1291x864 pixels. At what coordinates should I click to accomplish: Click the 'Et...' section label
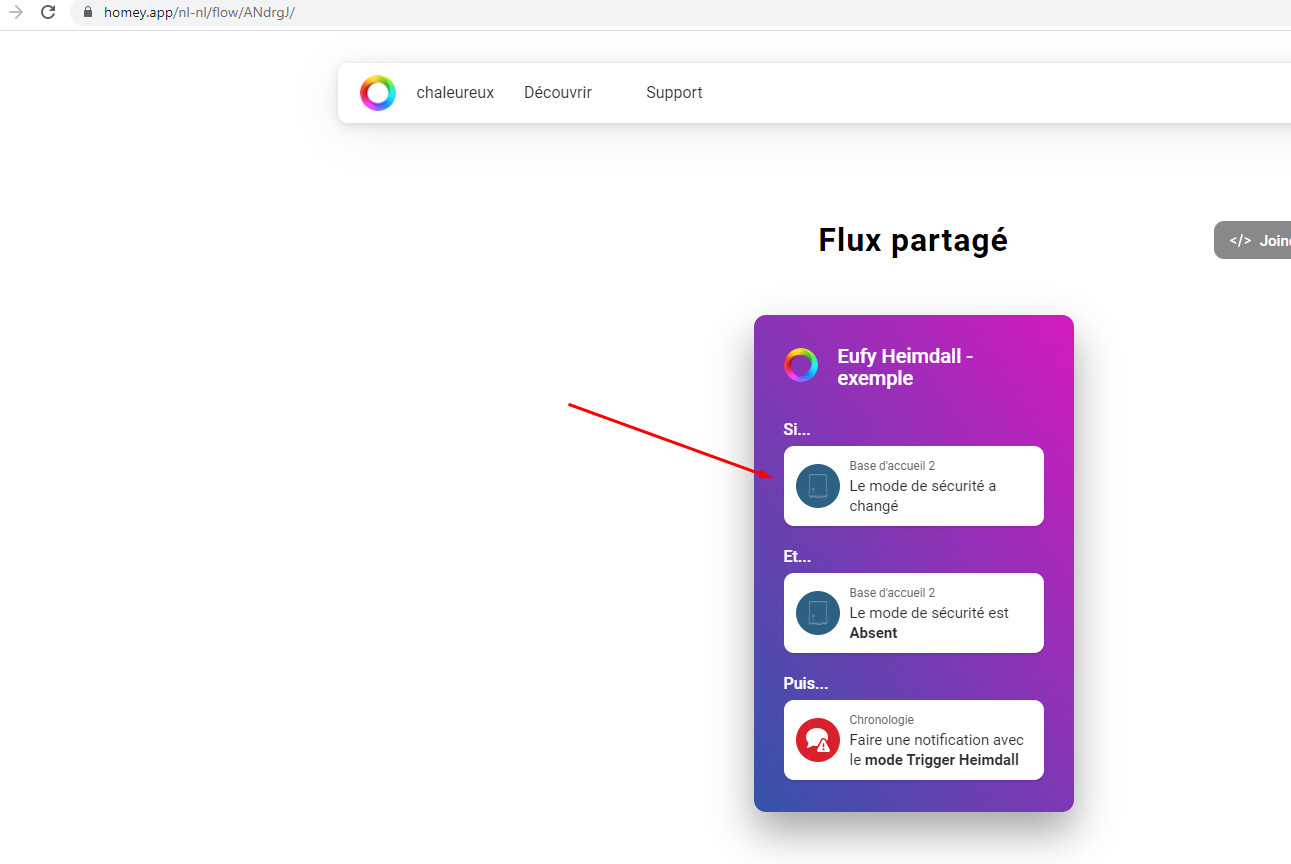coord(797,557)
